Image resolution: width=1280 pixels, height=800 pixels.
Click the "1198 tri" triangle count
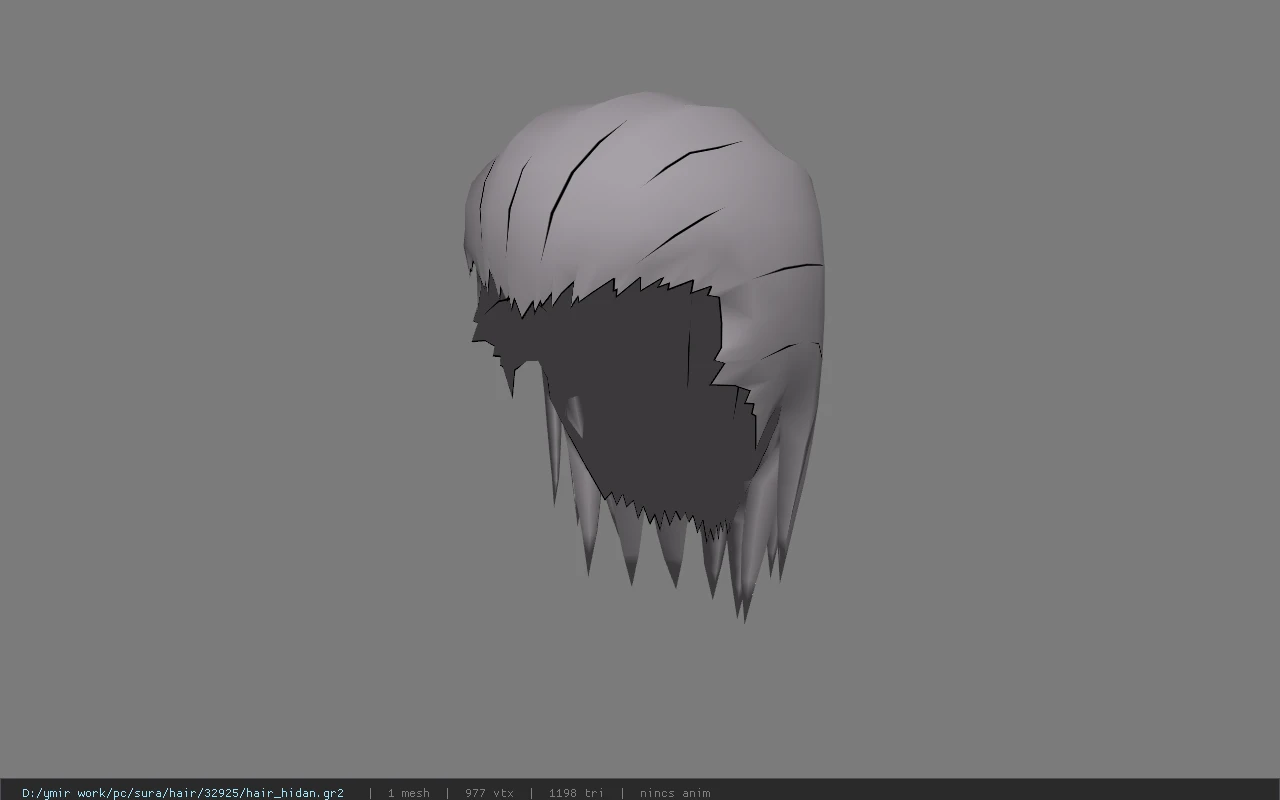[x=576, y=793]
